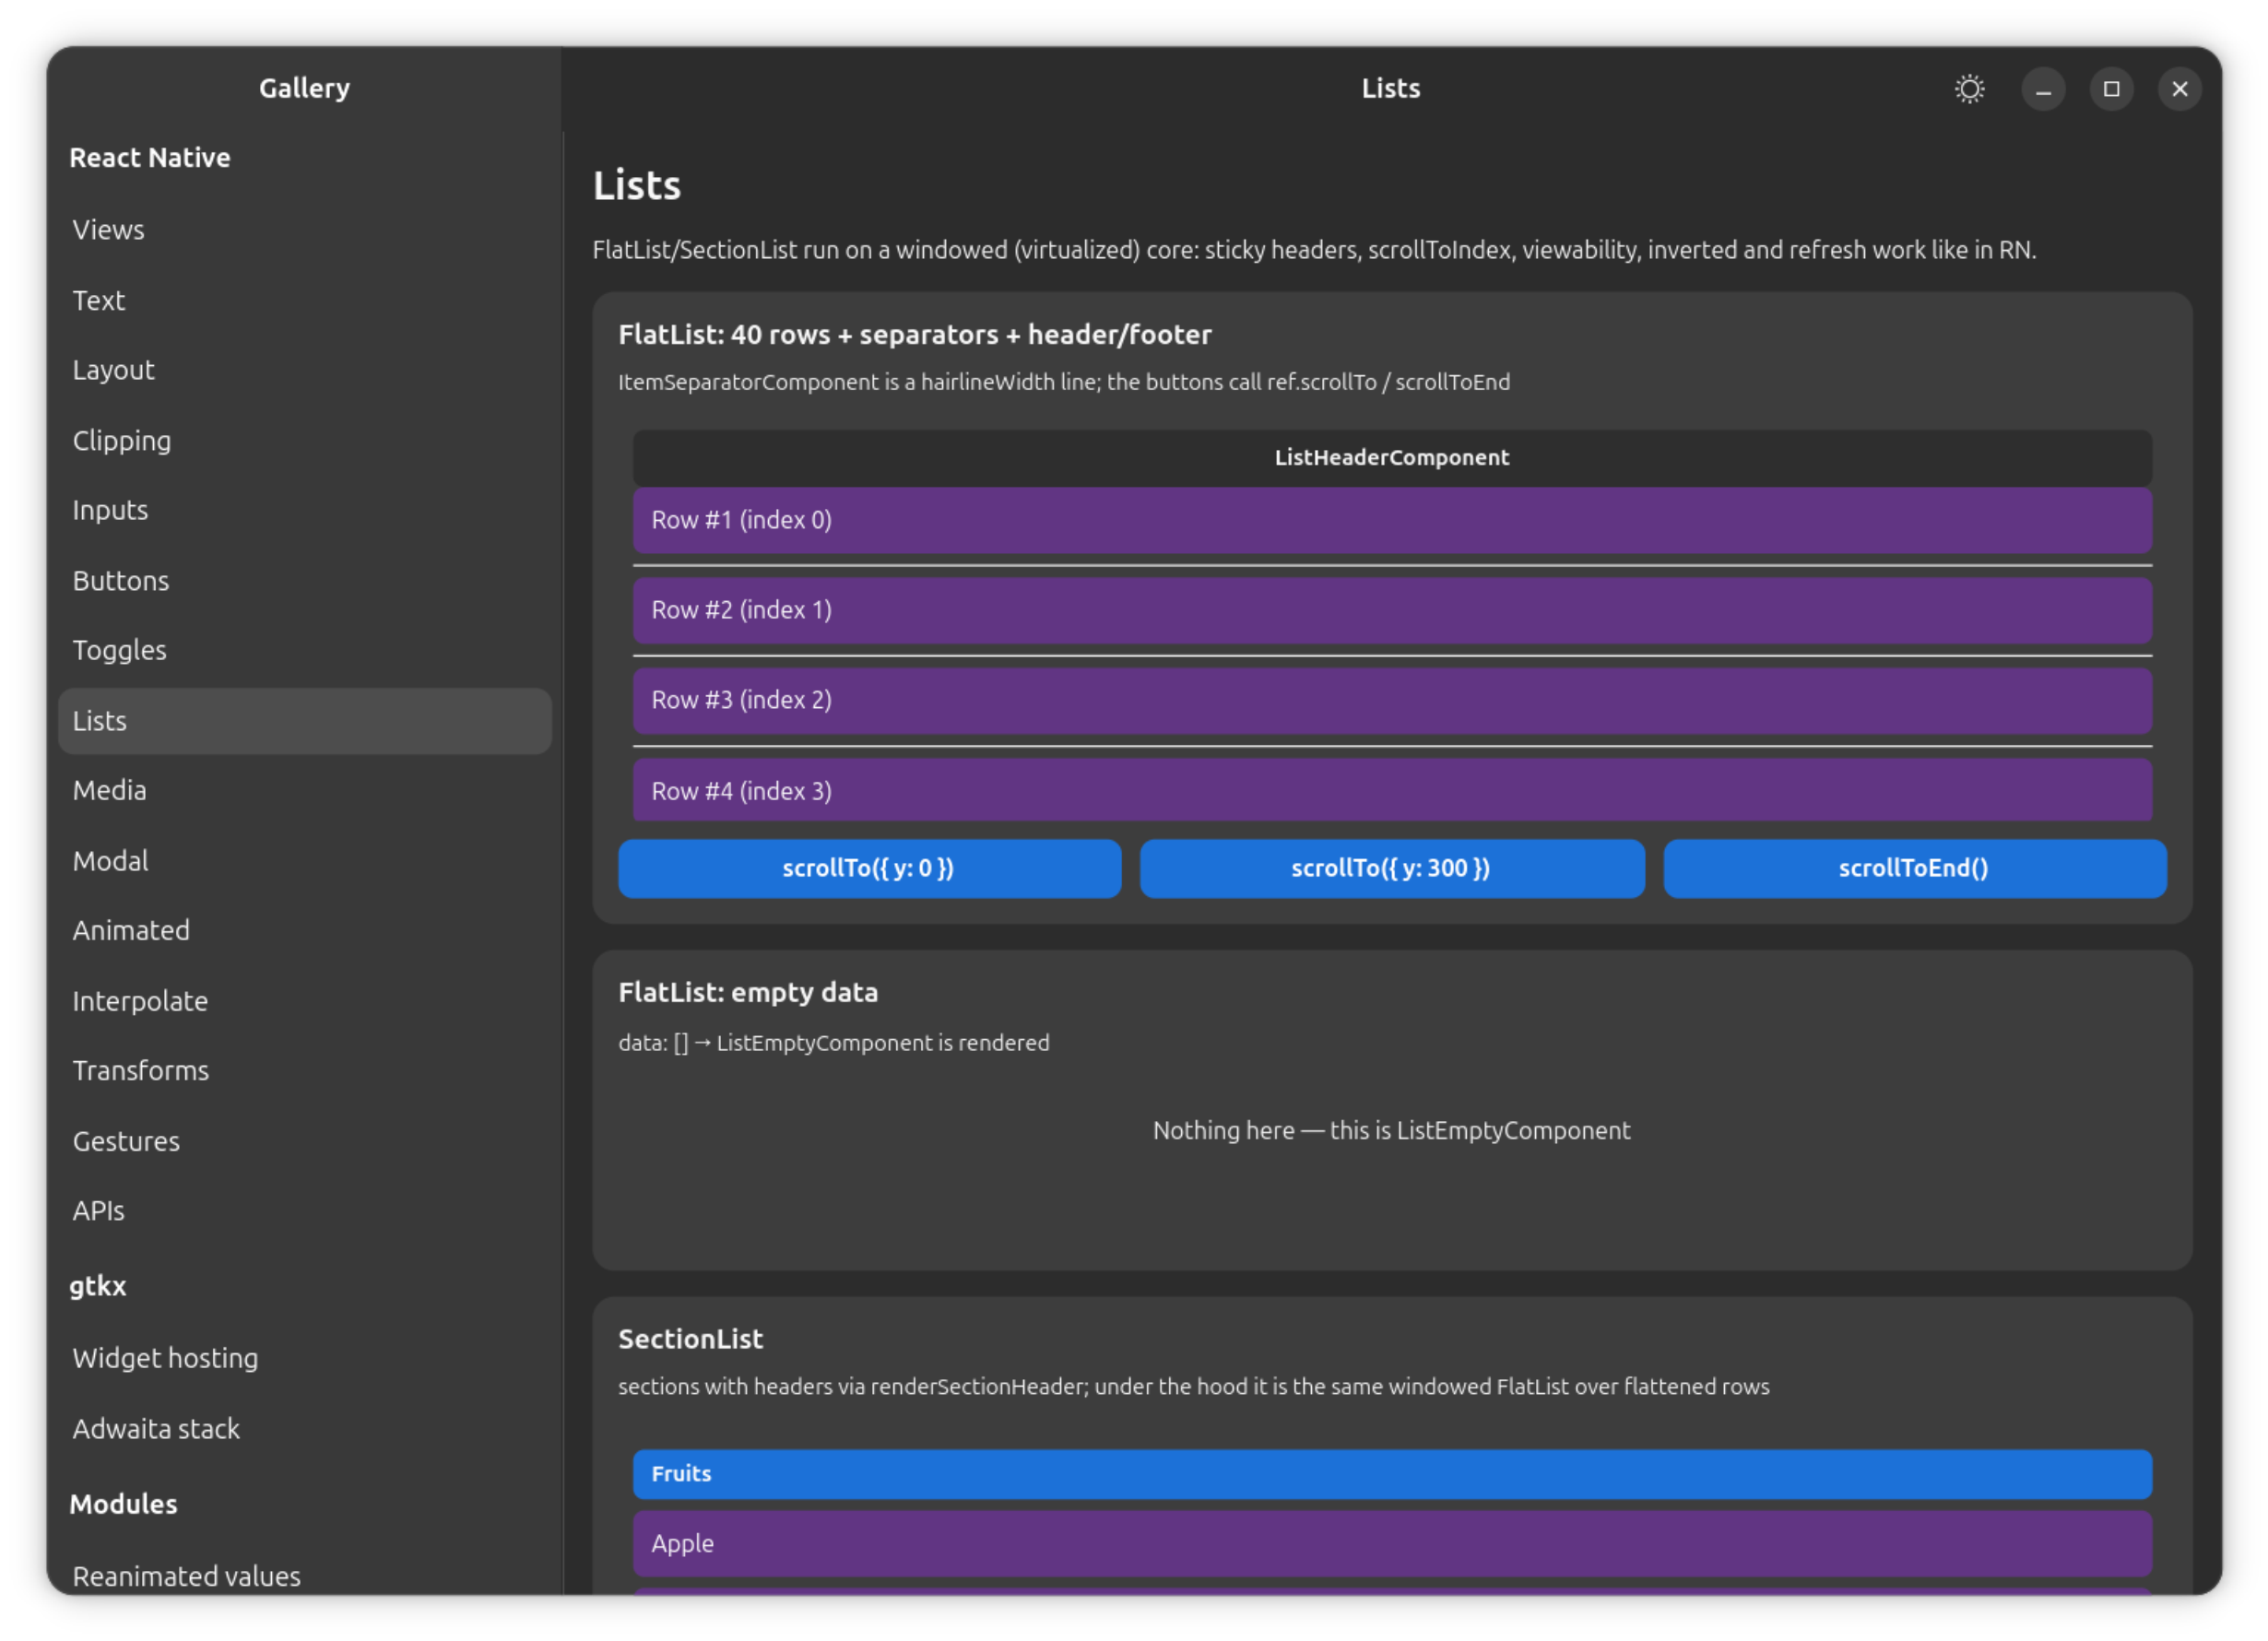Maximize the Gallery window

click(x=2111, y=89)
